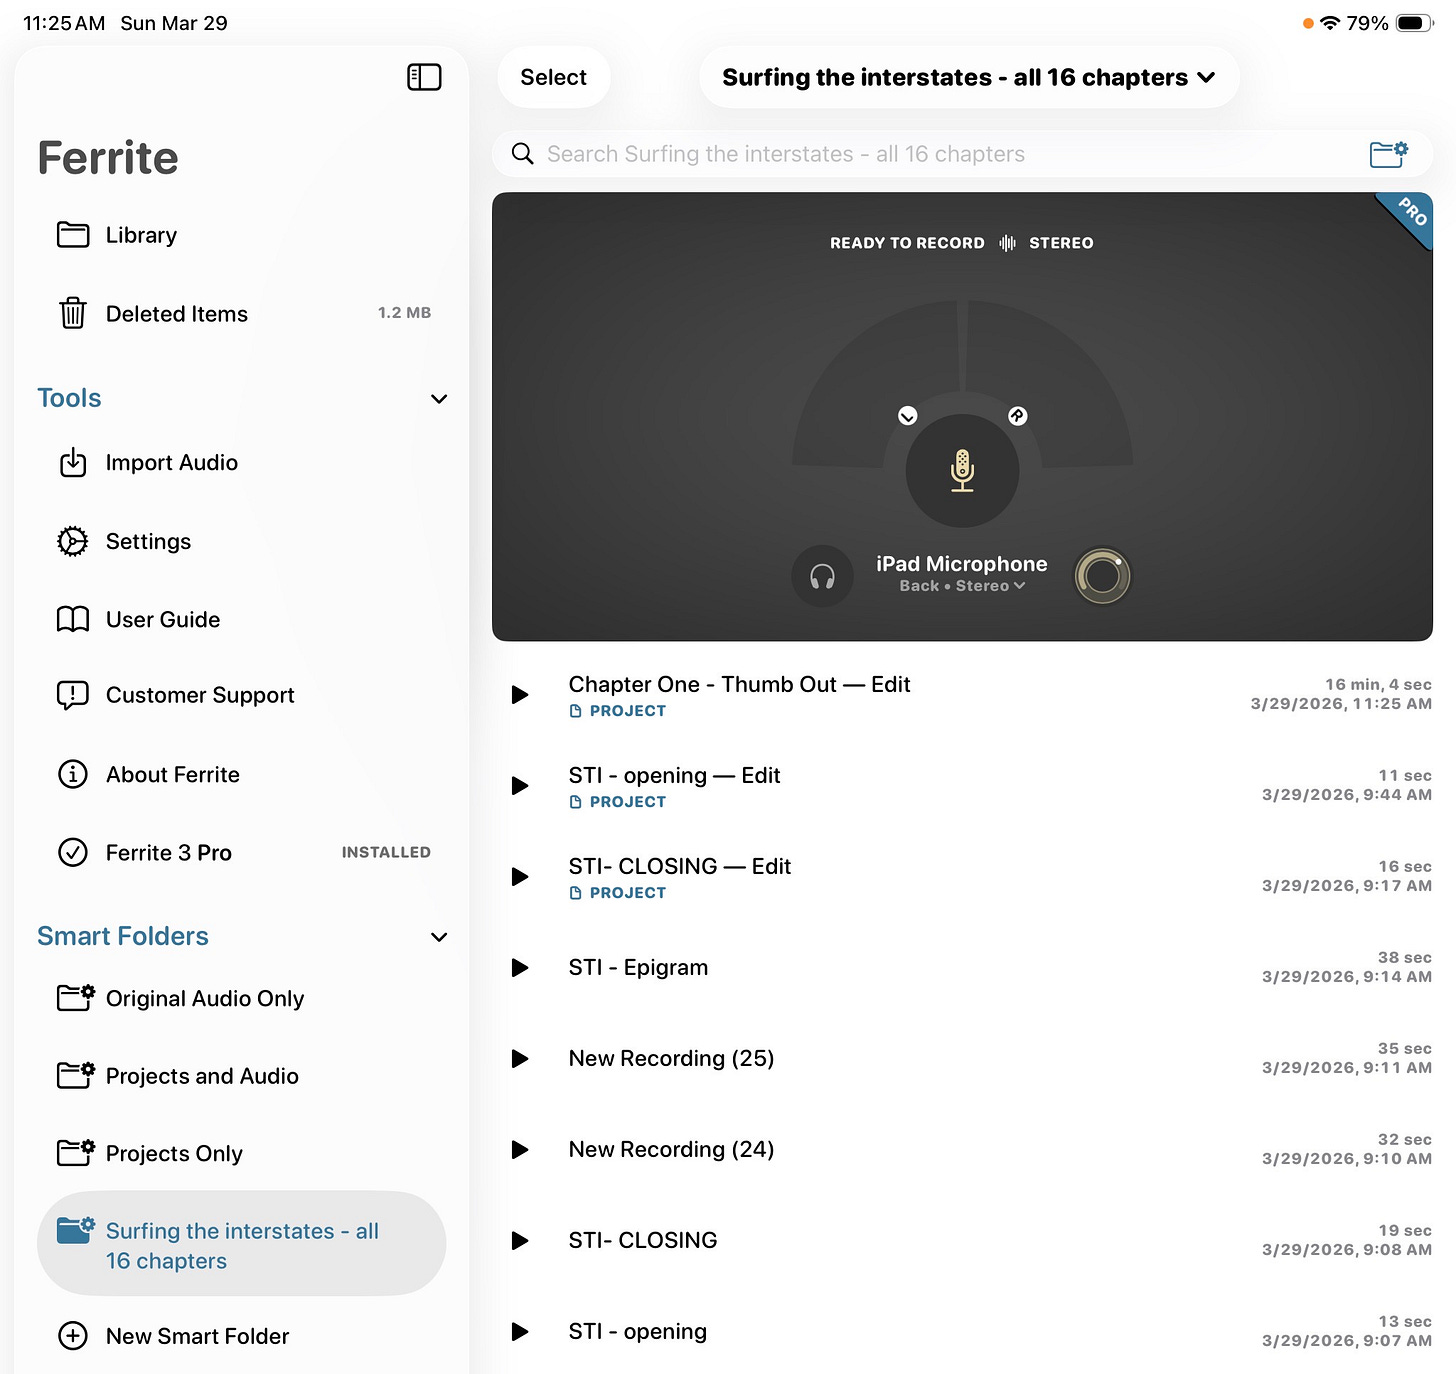Play New Recording (24)
This screenshot has height=1374, width=1456.
pos(520,1149)
